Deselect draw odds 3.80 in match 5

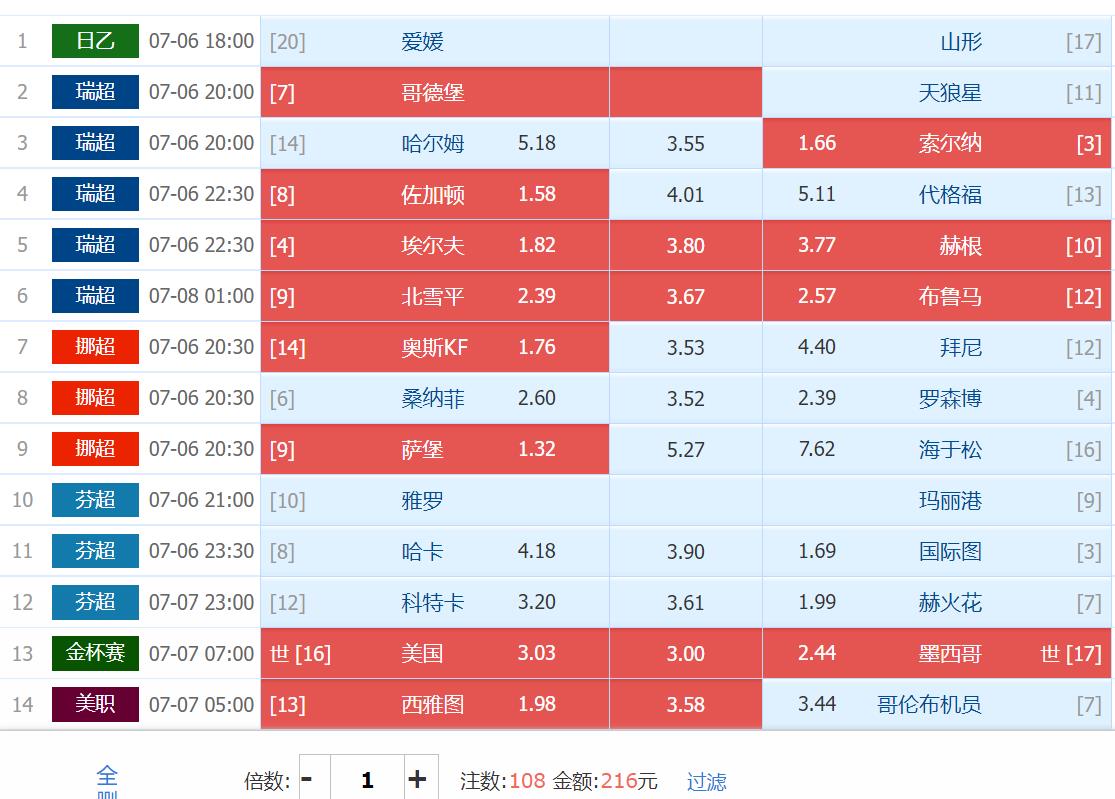(x=685, y=245)
